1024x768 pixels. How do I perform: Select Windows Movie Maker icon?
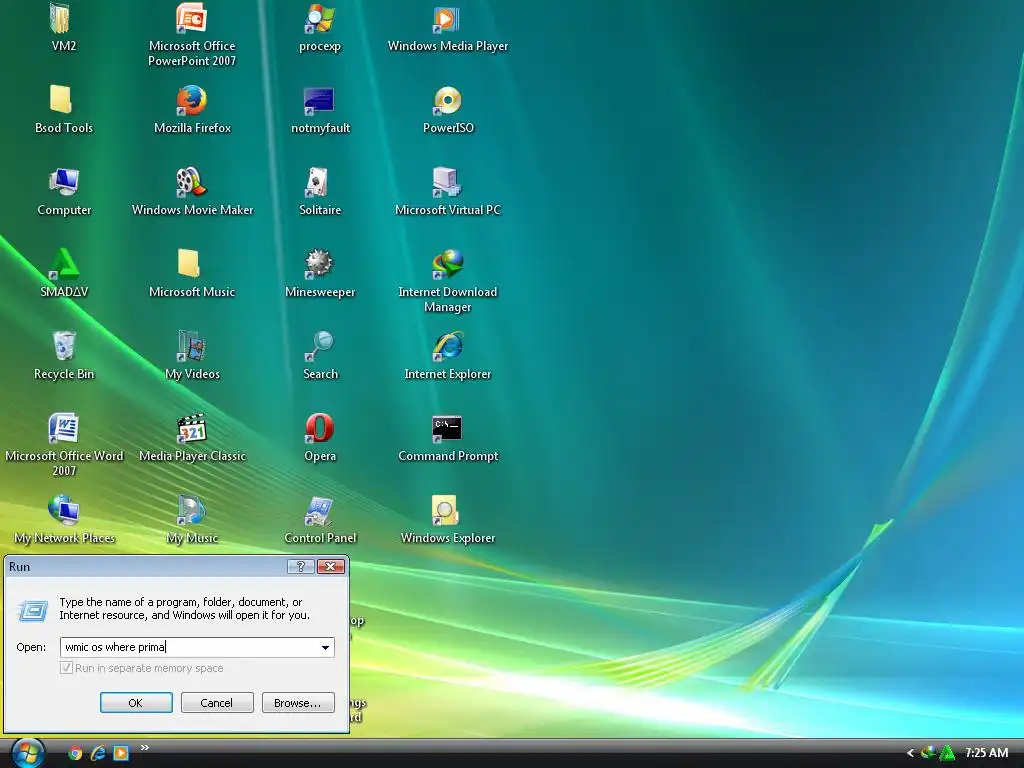(191, 182)
